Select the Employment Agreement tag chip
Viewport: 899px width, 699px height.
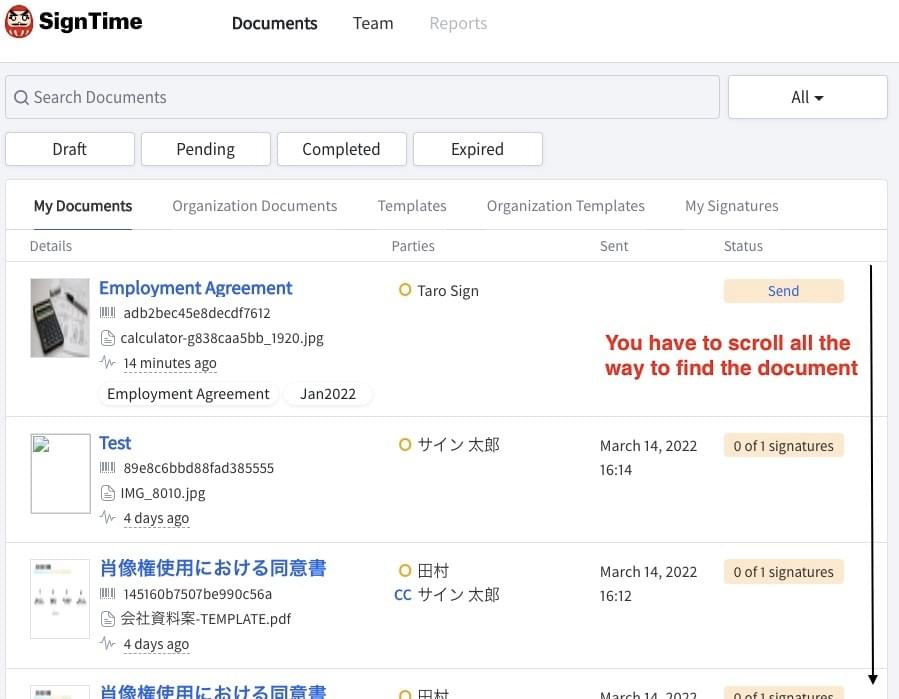pos(188,394)
